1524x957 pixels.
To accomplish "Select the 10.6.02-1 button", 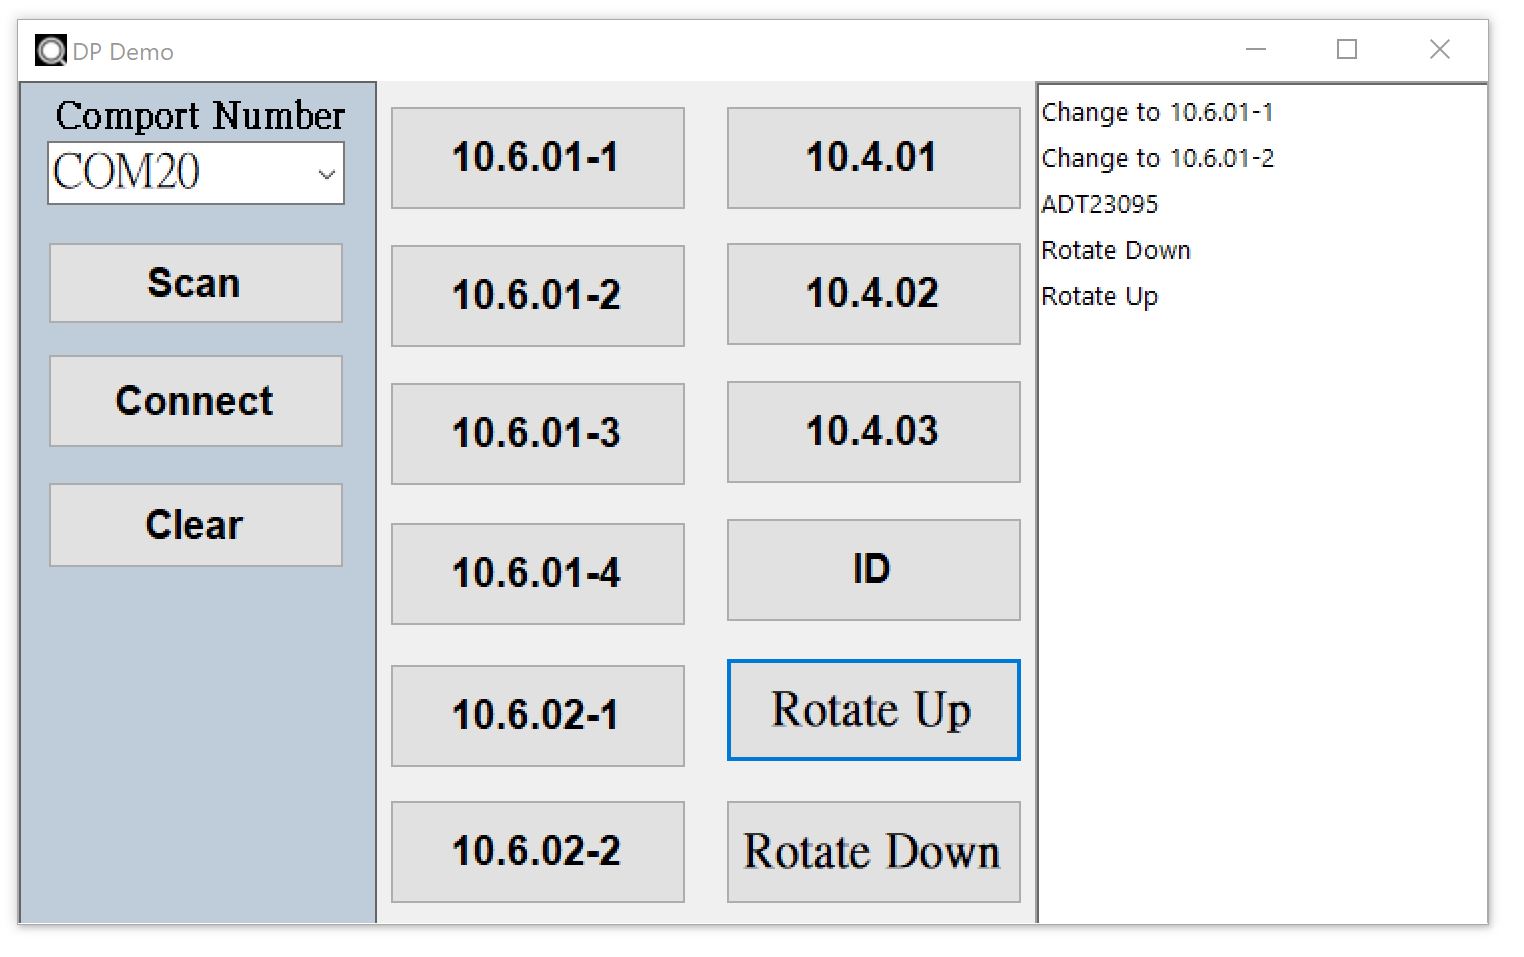I will tap(537, 716).
